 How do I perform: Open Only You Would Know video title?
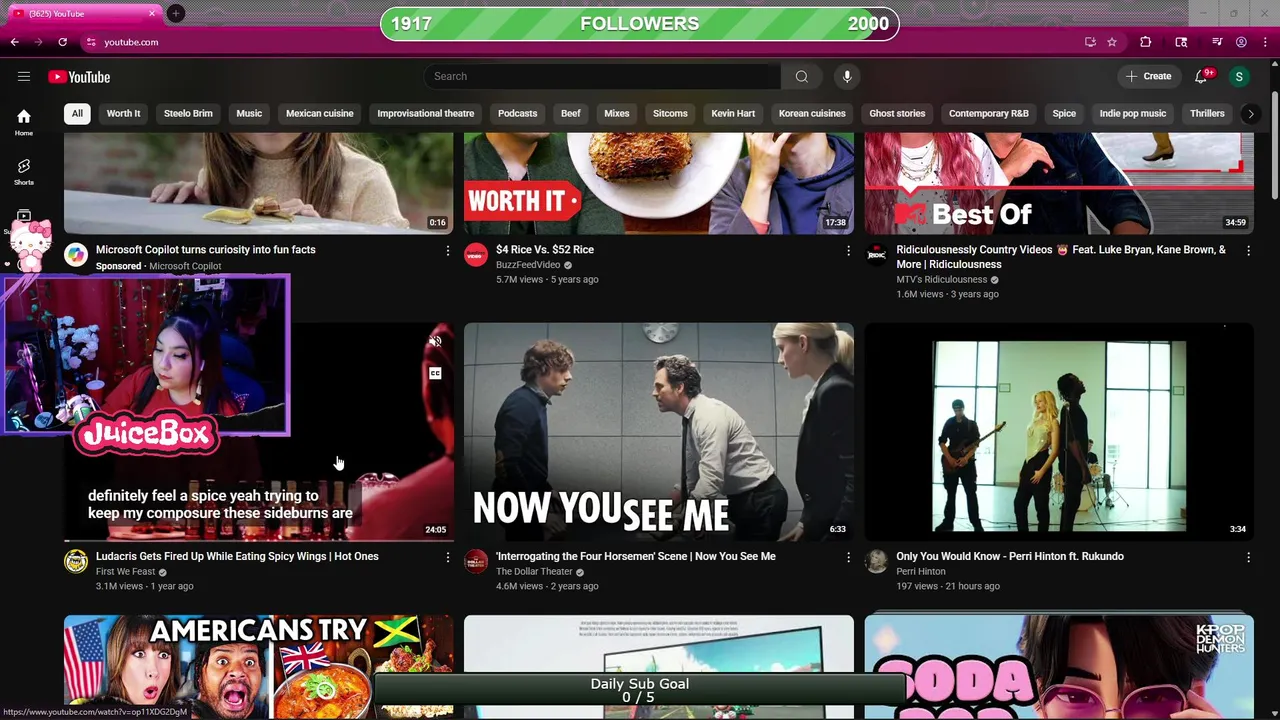(1010, 556)
